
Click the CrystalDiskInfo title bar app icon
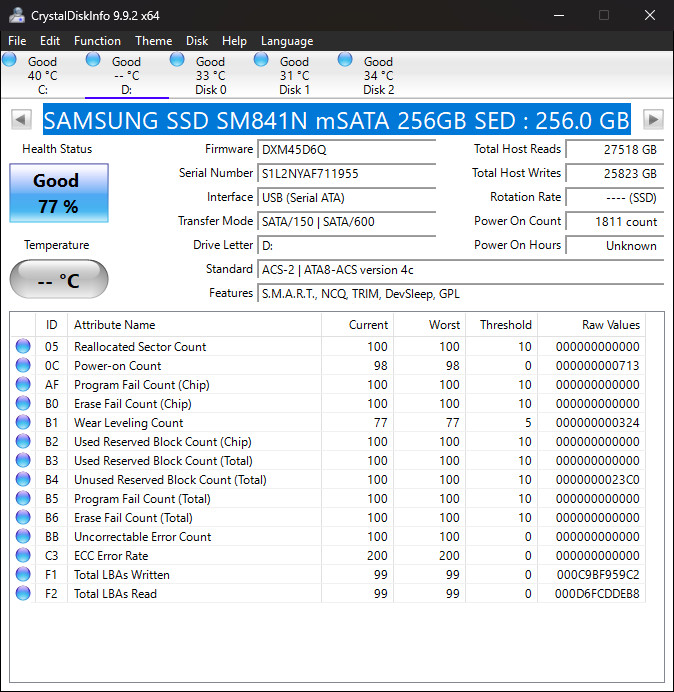[x=17, y=15]
